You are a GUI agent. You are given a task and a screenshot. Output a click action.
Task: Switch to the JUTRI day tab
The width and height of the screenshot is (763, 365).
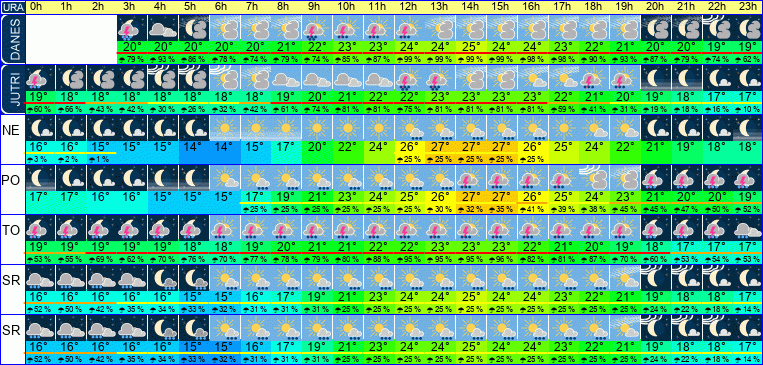click(x=12, y=89)
